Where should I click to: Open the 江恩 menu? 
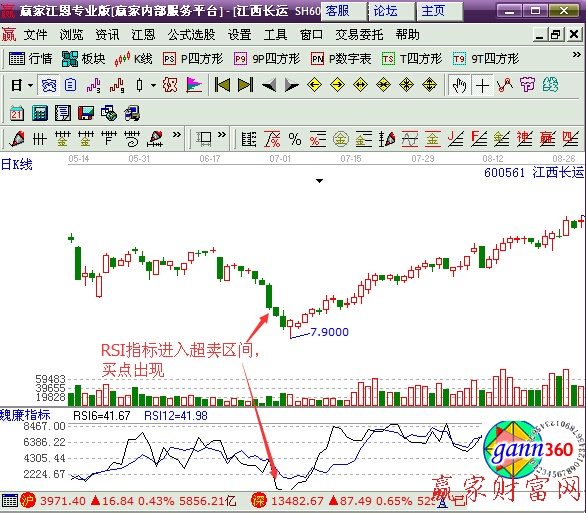point(143,35)
